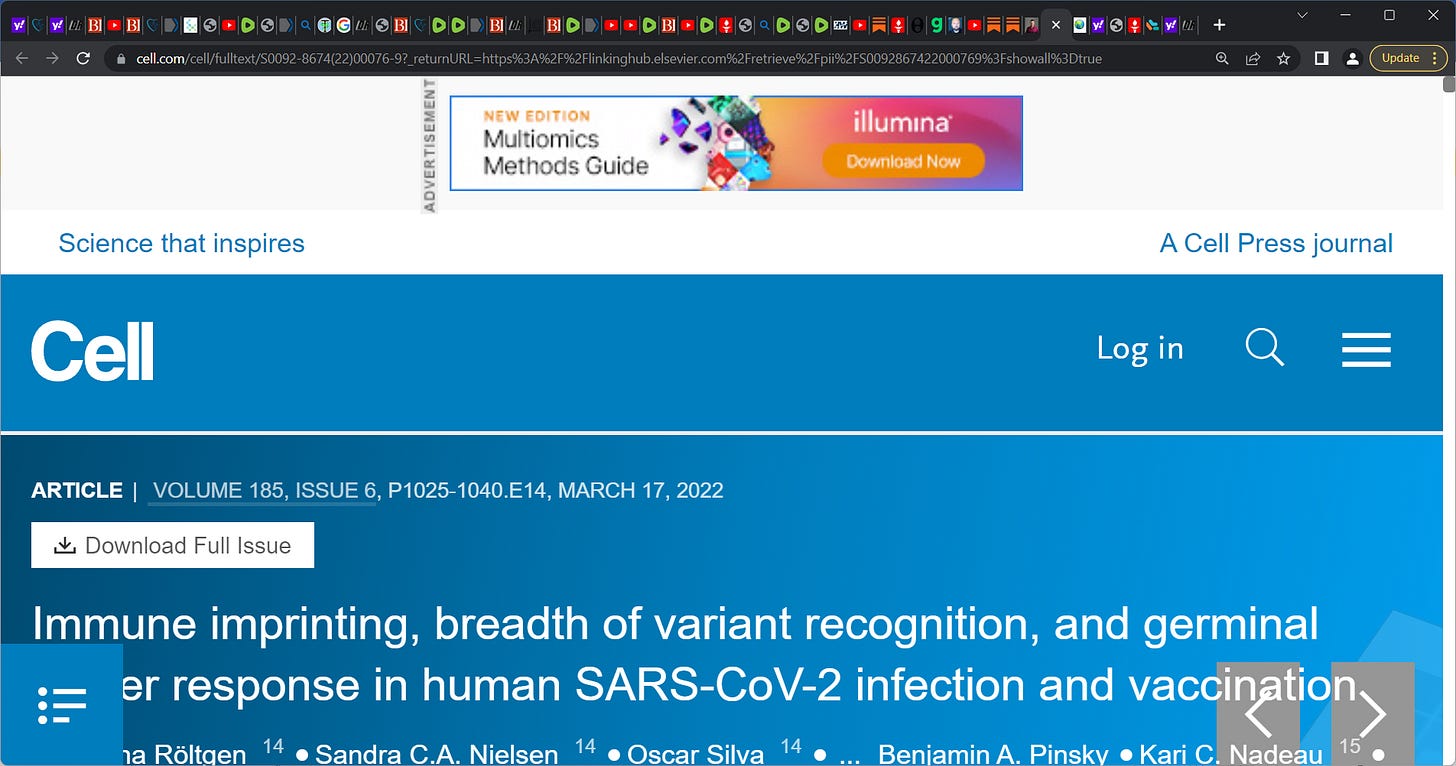The width and height of the screenshot is (1456, 766).
Task: Click author Sandra C.A. Nielsen
Action: (437, 755)
